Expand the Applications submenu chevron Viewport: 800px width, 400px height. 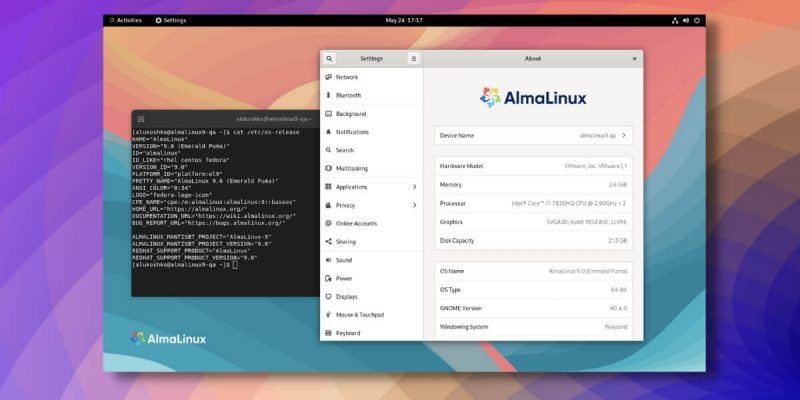pyautogui.click(x=414, y=187)
